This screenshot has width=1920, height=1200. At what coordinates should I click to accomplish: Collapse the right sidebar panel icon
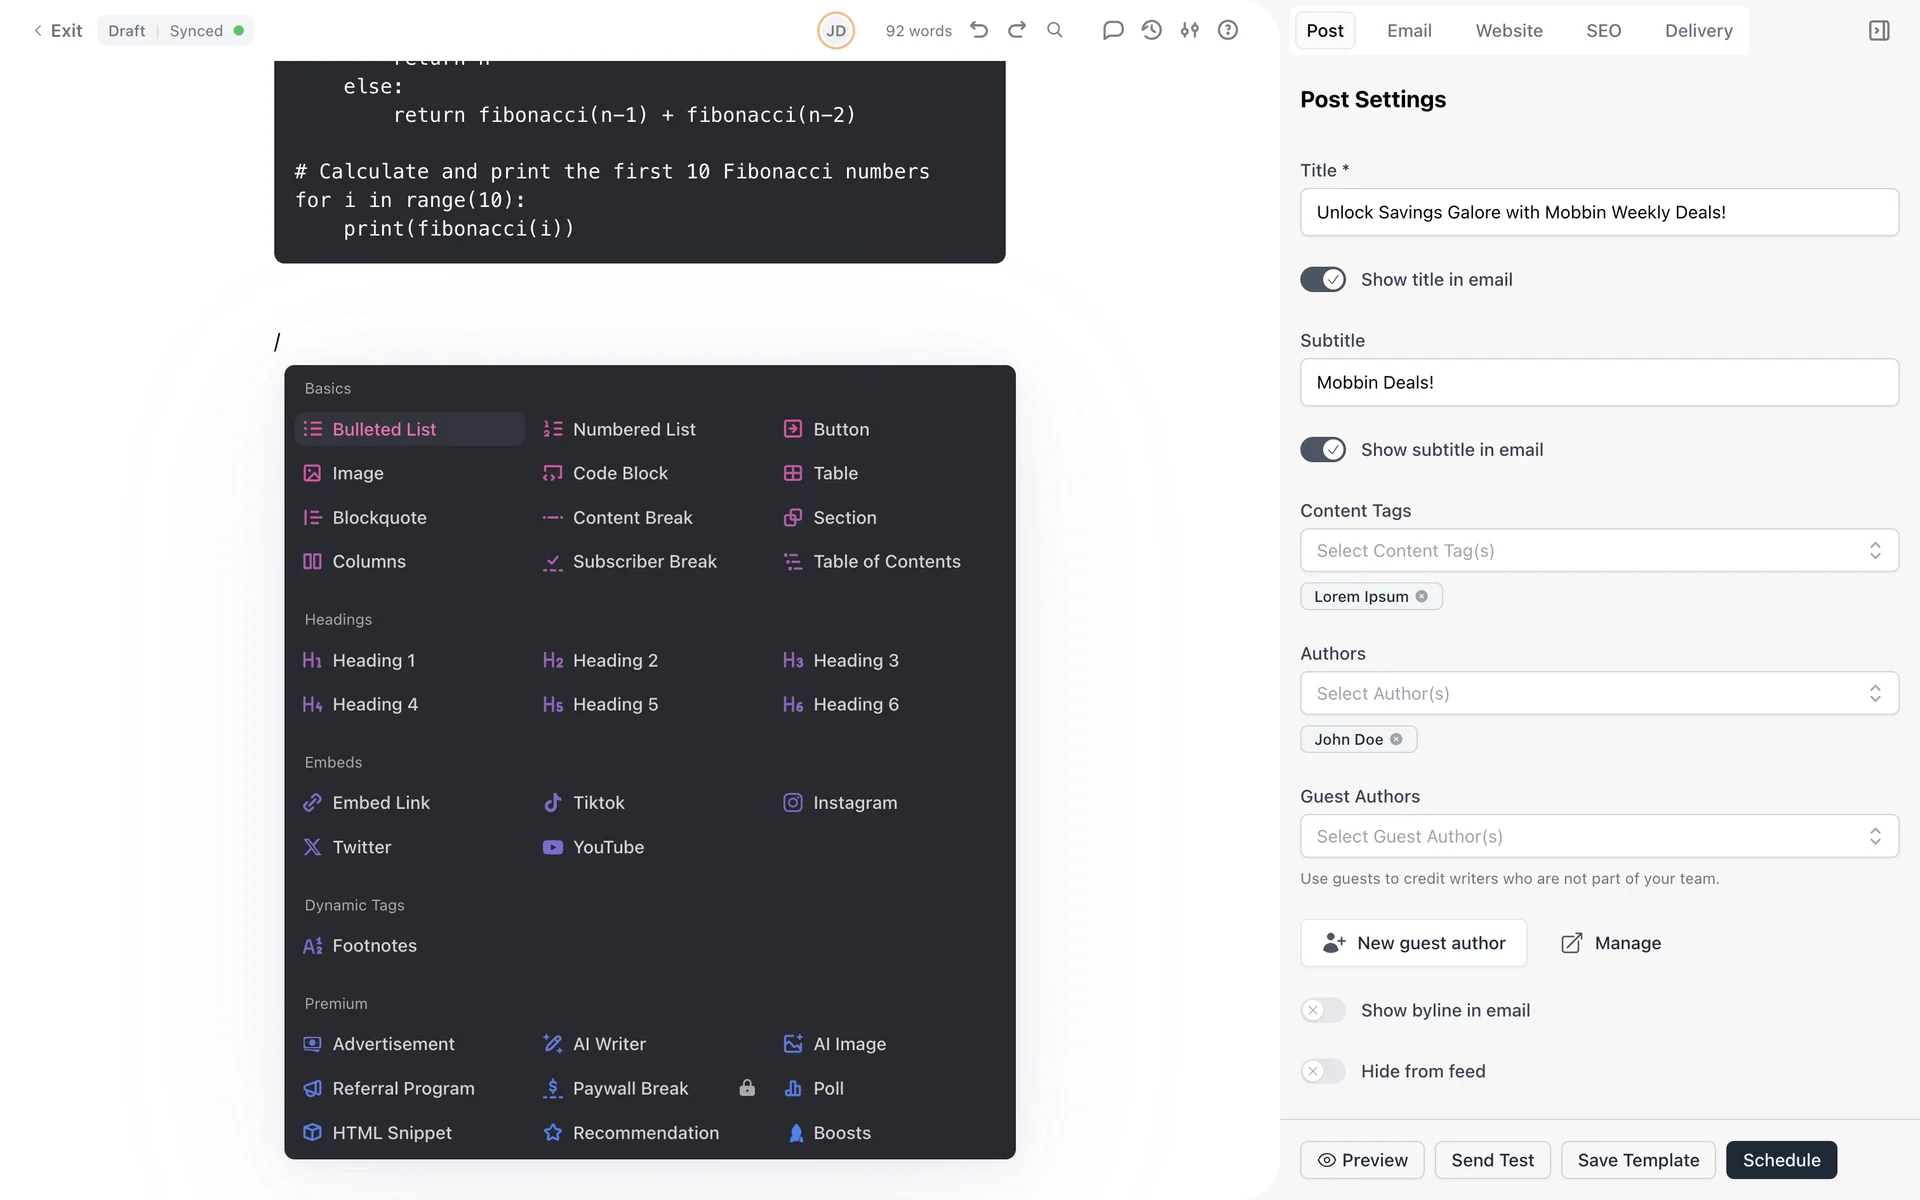[x=1879, y=30]
